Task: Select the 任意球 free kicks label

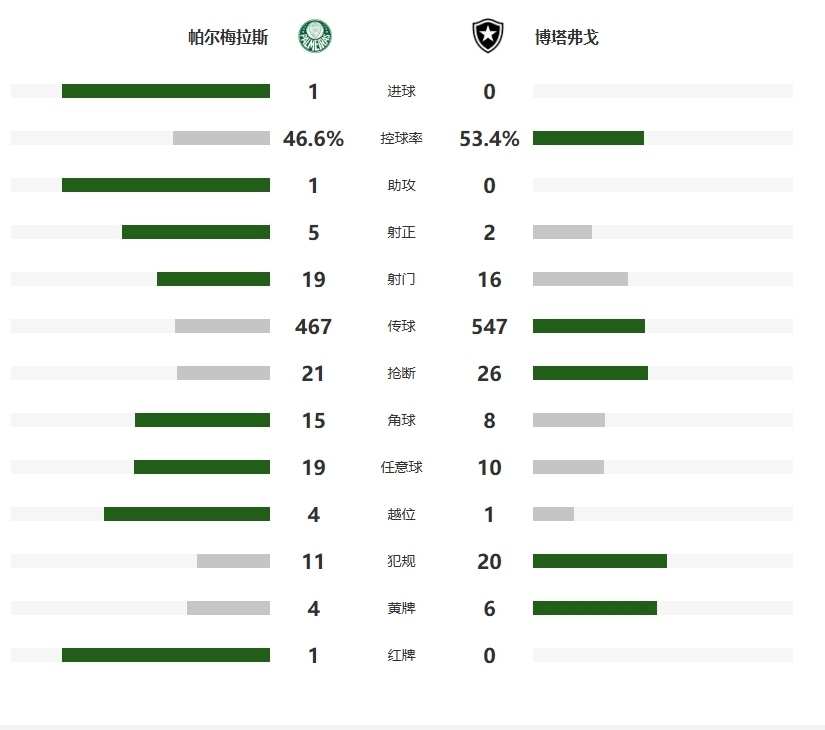Action: click(401, 467)
